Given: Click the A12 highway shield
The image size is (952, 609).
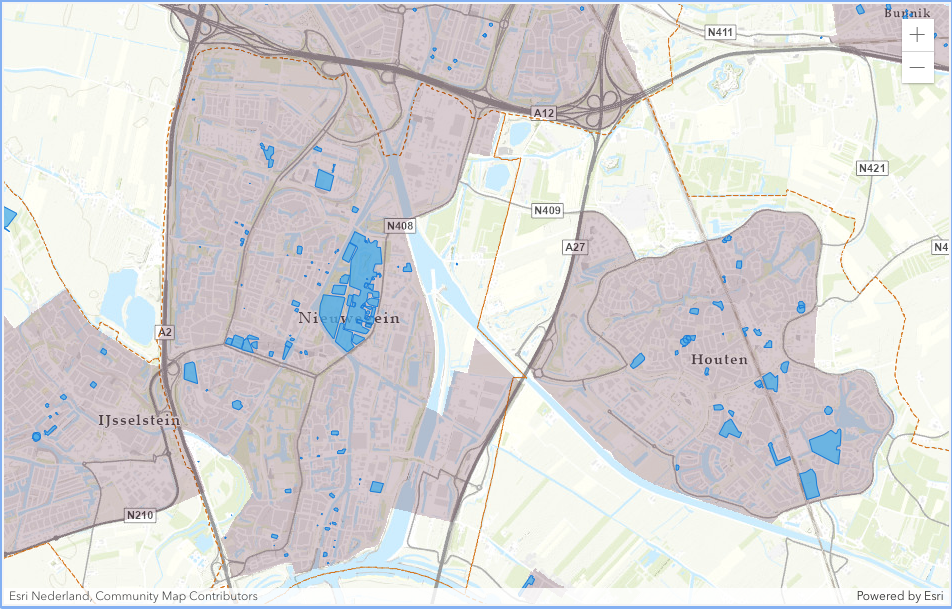Looking at the screenshot, I should click(x=543, y=114).
